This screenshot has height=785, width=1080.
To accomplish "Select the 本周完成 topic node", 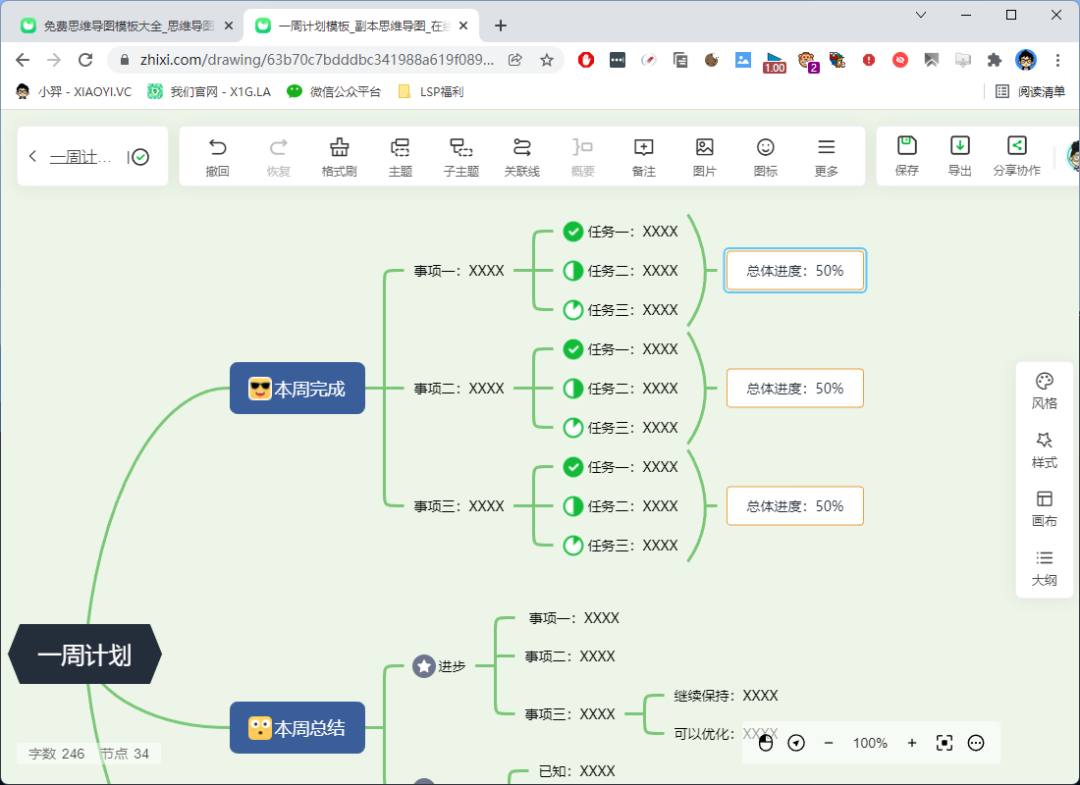I will tap(298, 388).
